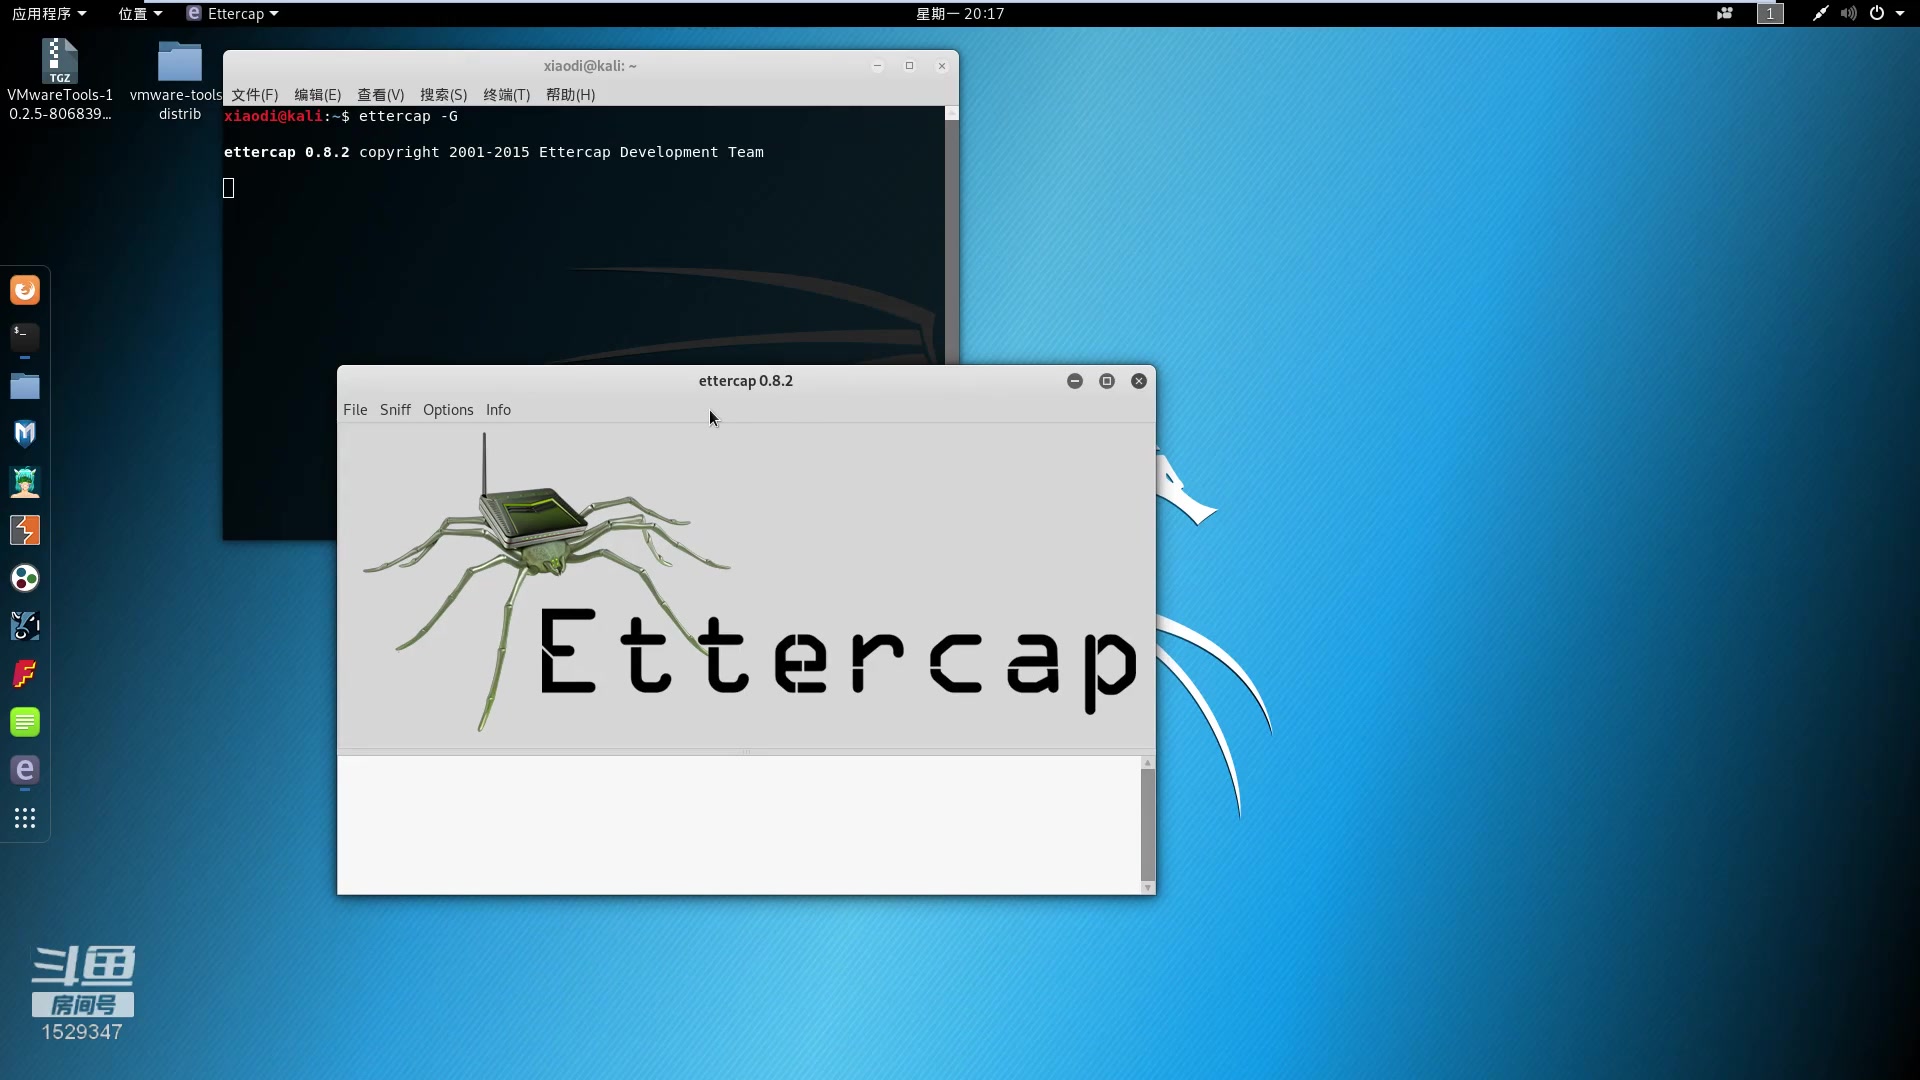Open Faraday red F dock icon

tap(25, 674)
